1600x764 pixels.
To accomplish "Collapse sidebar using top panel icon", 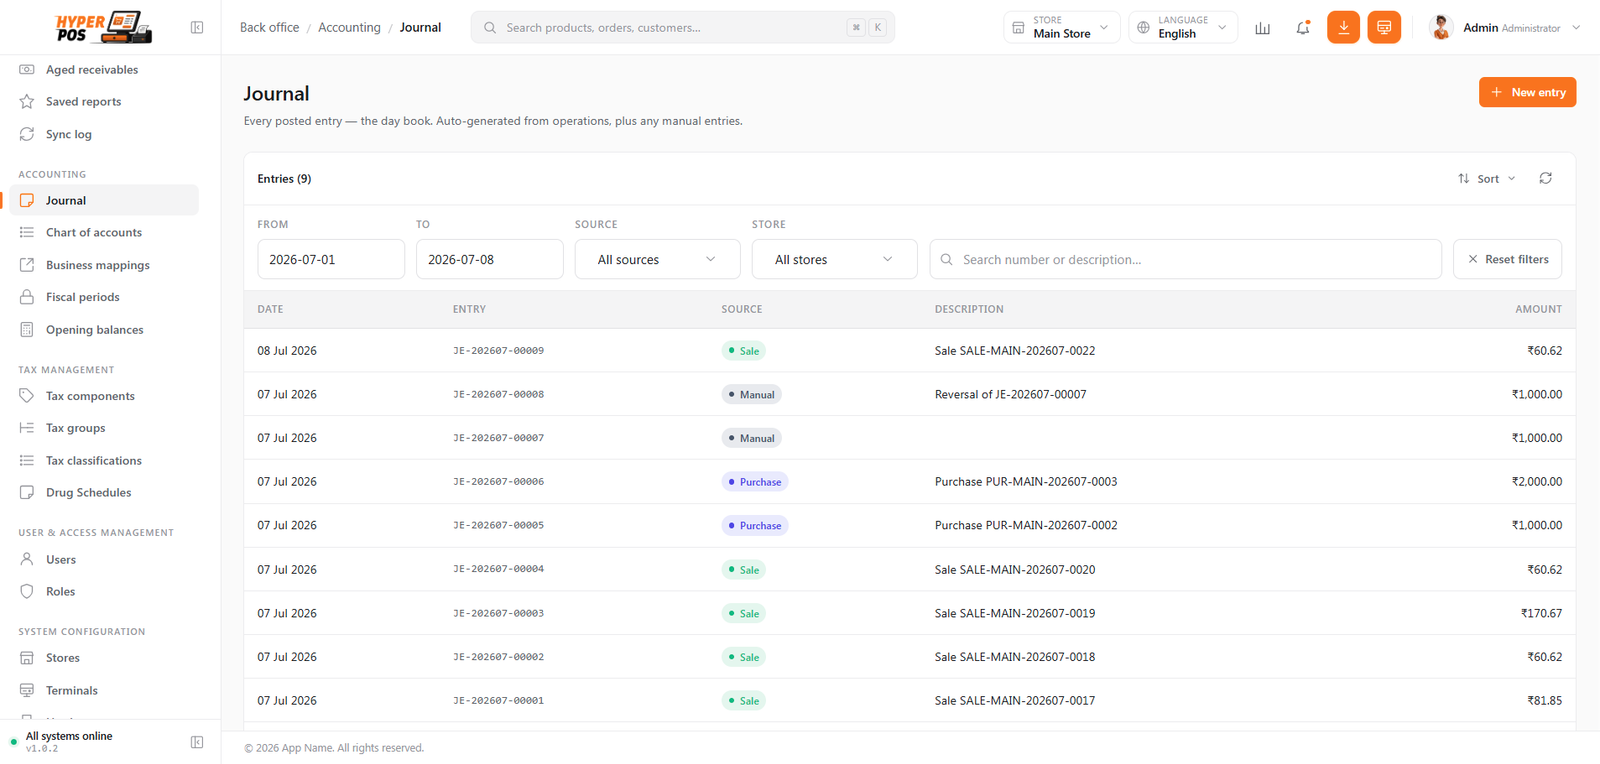I will click(197, 28).
